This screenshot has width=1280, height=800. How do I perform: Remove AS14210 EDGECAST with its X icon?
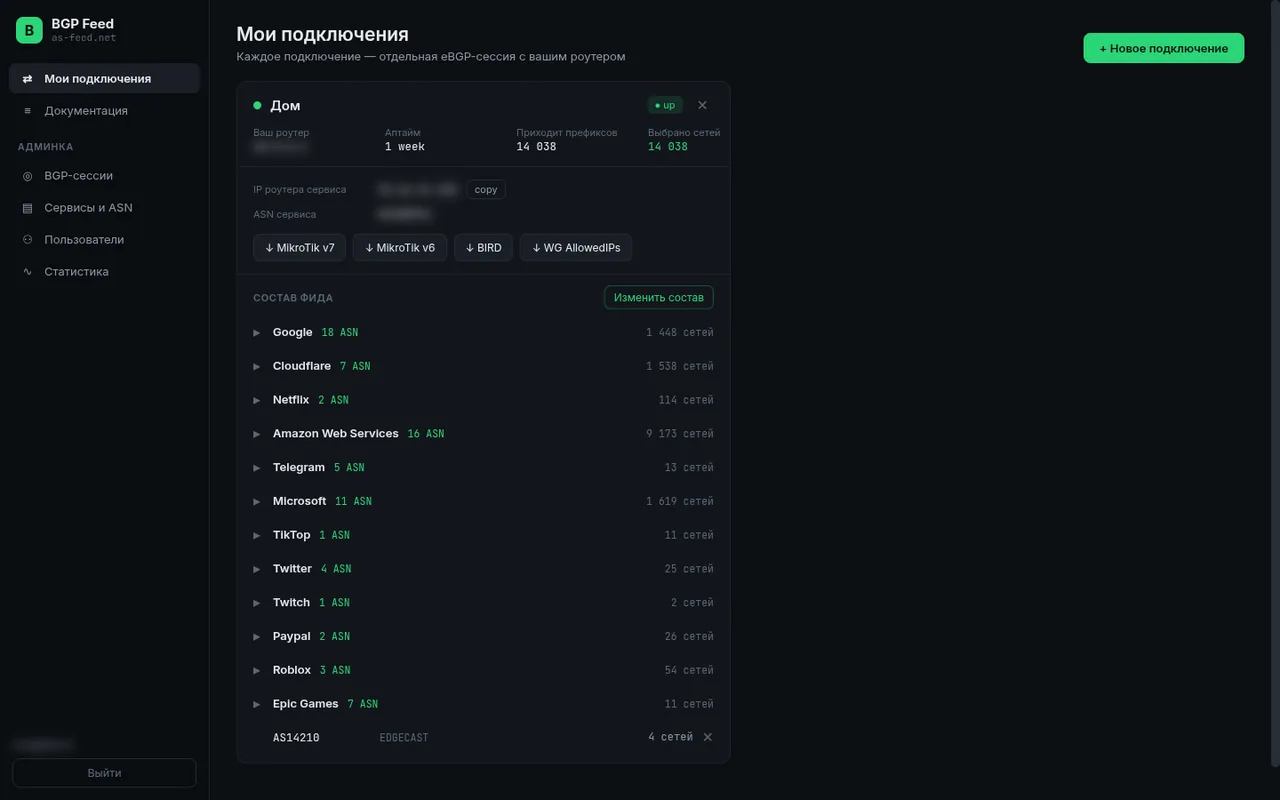point(708,737)
